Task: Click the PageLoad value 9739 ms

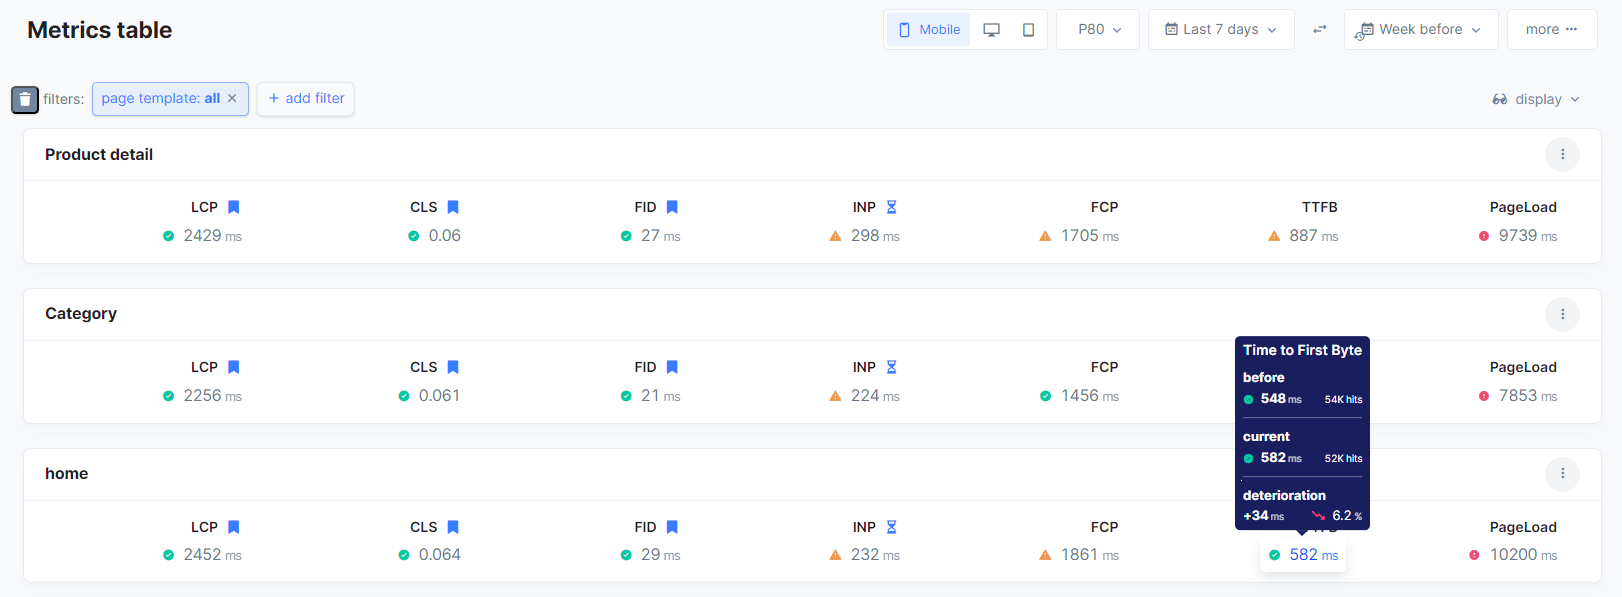Action: [1528, 236]
